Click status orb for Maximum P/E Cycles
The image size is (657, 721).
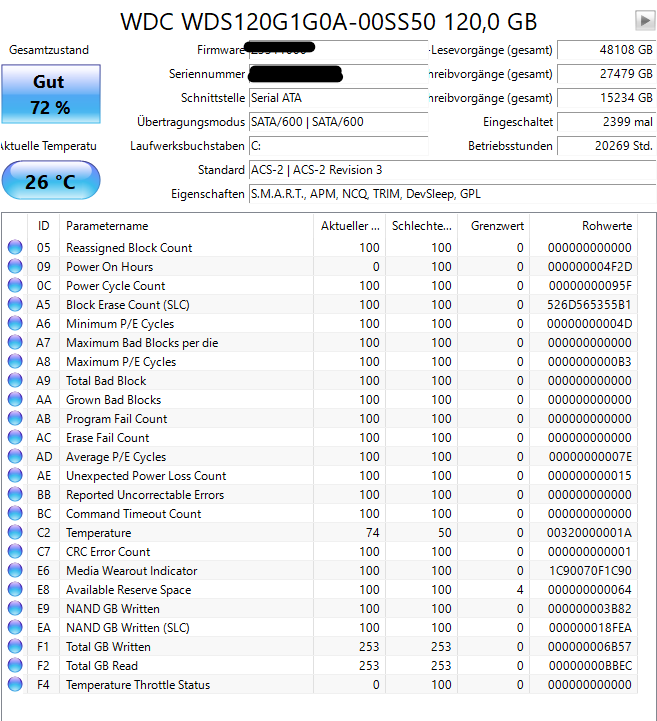click(15, 361)
